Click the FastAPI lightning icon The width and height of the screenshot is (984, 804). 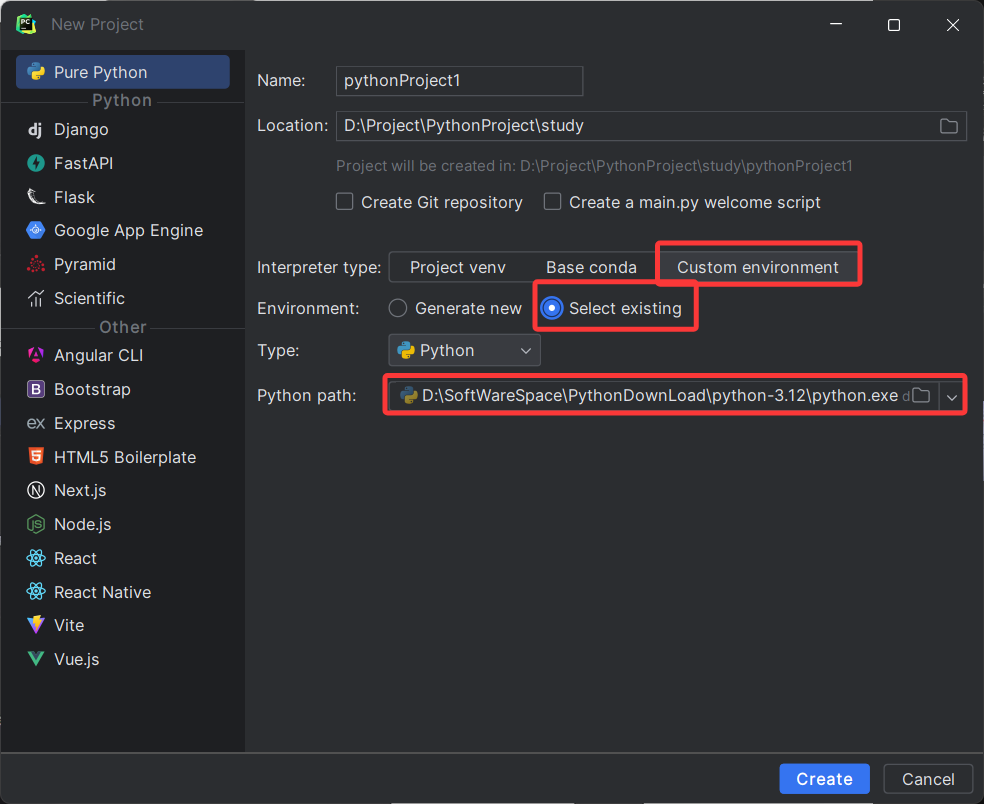(36, 163)
